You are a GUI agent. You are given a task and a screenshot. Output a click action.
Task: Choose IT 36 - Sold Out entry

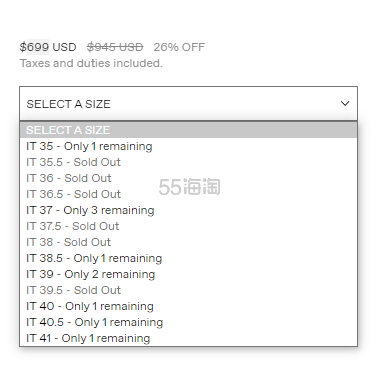pyautogui.click(x=188, y=178)
